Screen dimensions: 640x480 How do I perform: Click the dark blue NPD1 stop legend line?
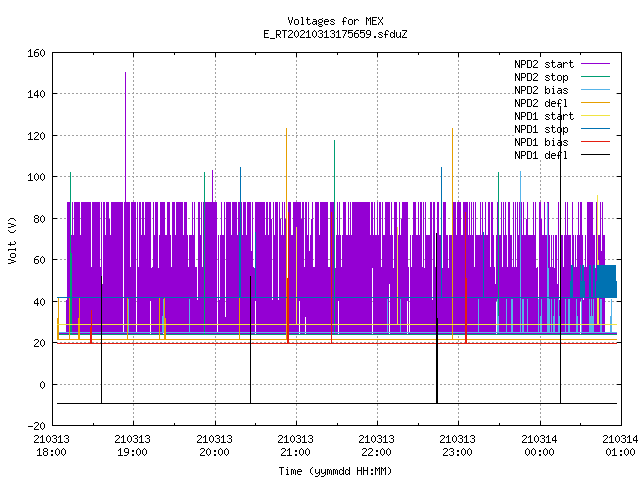click(595, 129)
